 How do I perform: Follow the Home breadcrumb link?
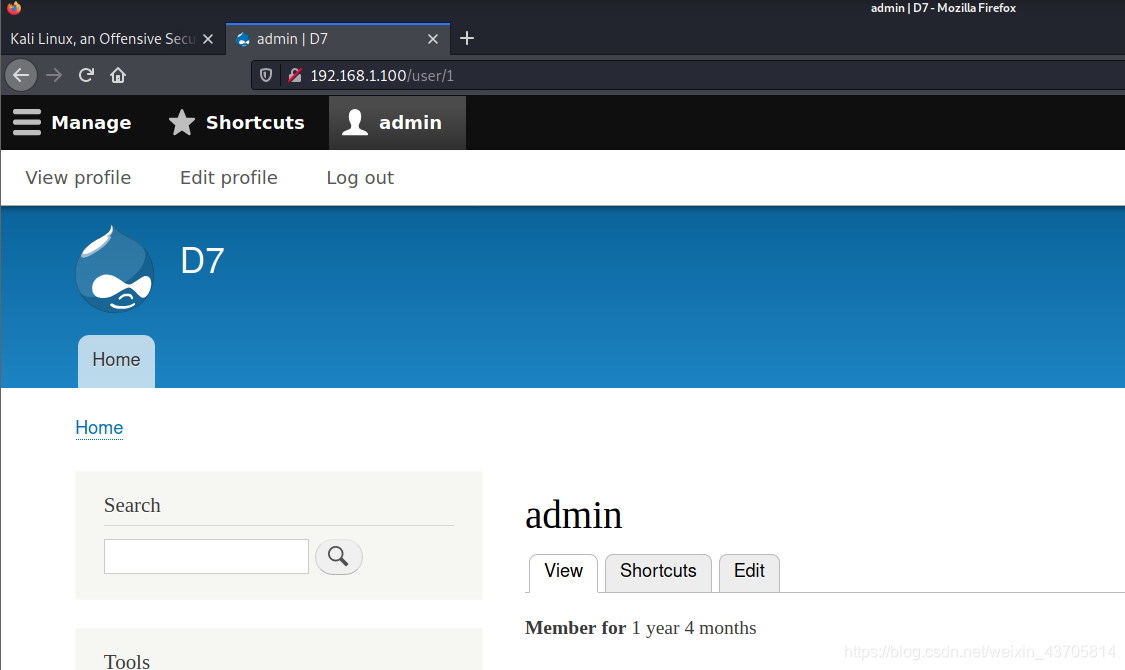coord(99,428)
